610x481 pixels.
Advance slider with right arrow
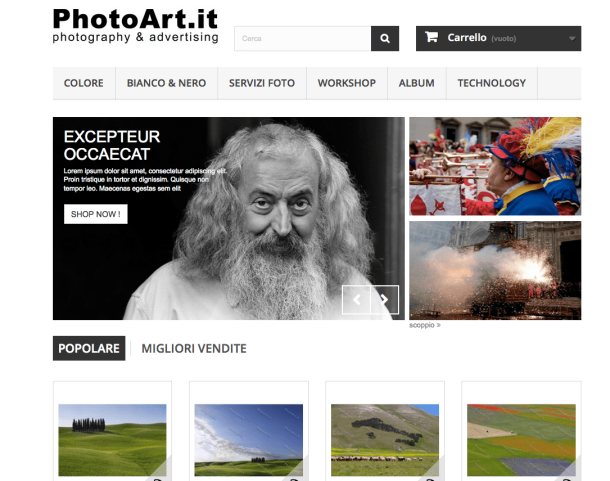[x=385, y=299]
